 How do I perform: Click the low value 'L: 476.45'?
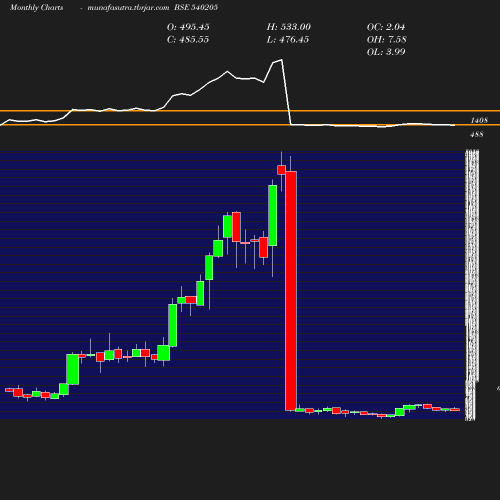pyautogui.click(x=288, y=39)
